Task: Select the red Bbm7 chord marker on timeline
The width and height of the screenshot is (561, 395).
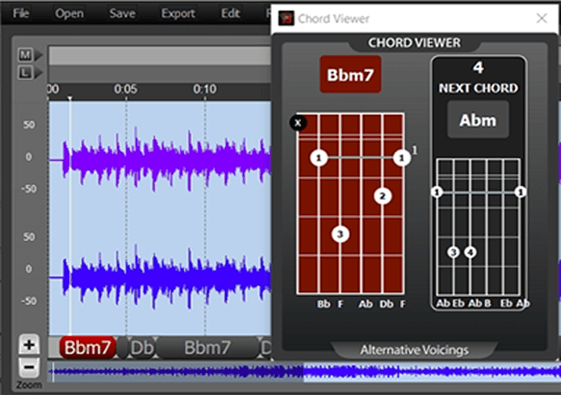Action: pyautogui.click(x=87, y=347)
